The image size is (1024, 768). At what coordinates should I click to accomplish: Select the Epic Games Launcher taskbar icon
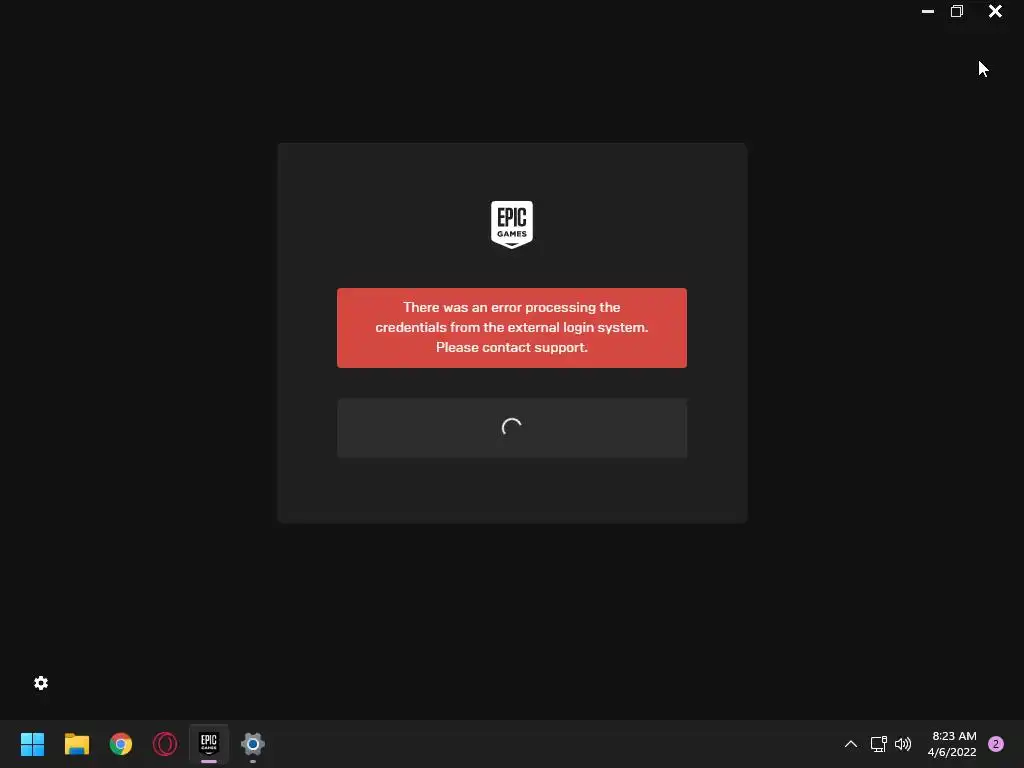(x=209, y=743)
